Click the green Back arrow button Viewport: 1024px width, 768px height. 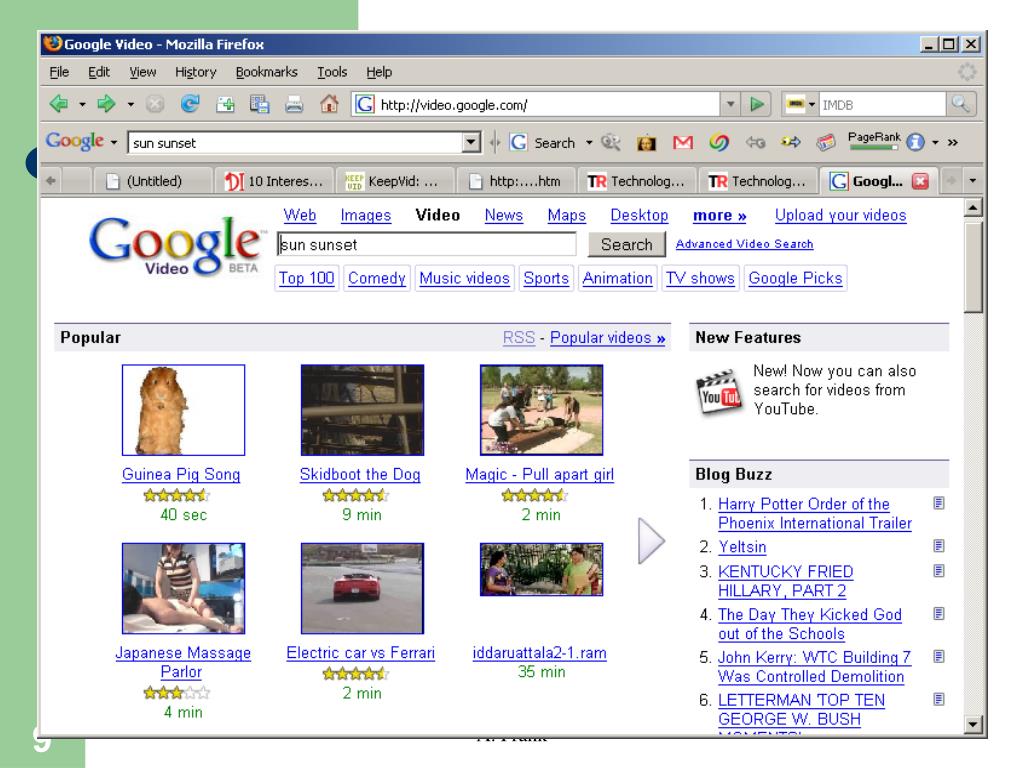59,104
